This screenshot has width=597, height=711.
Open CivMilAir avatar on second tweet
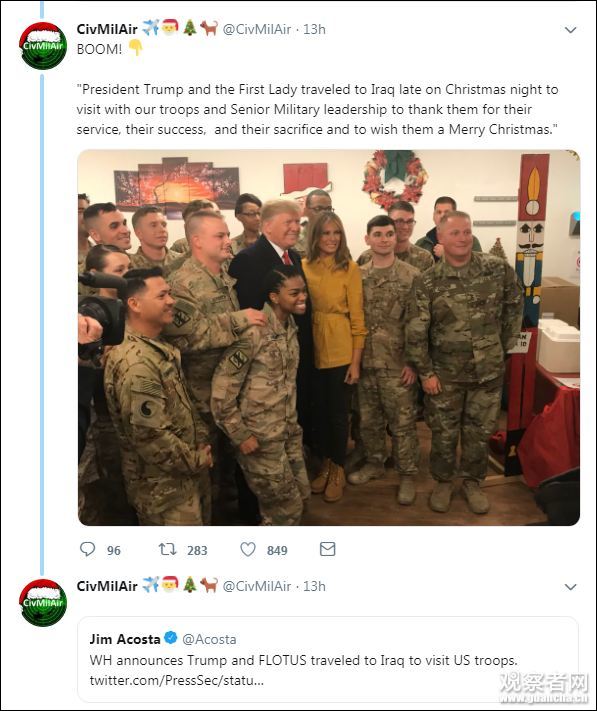click(x=43, y=602)
